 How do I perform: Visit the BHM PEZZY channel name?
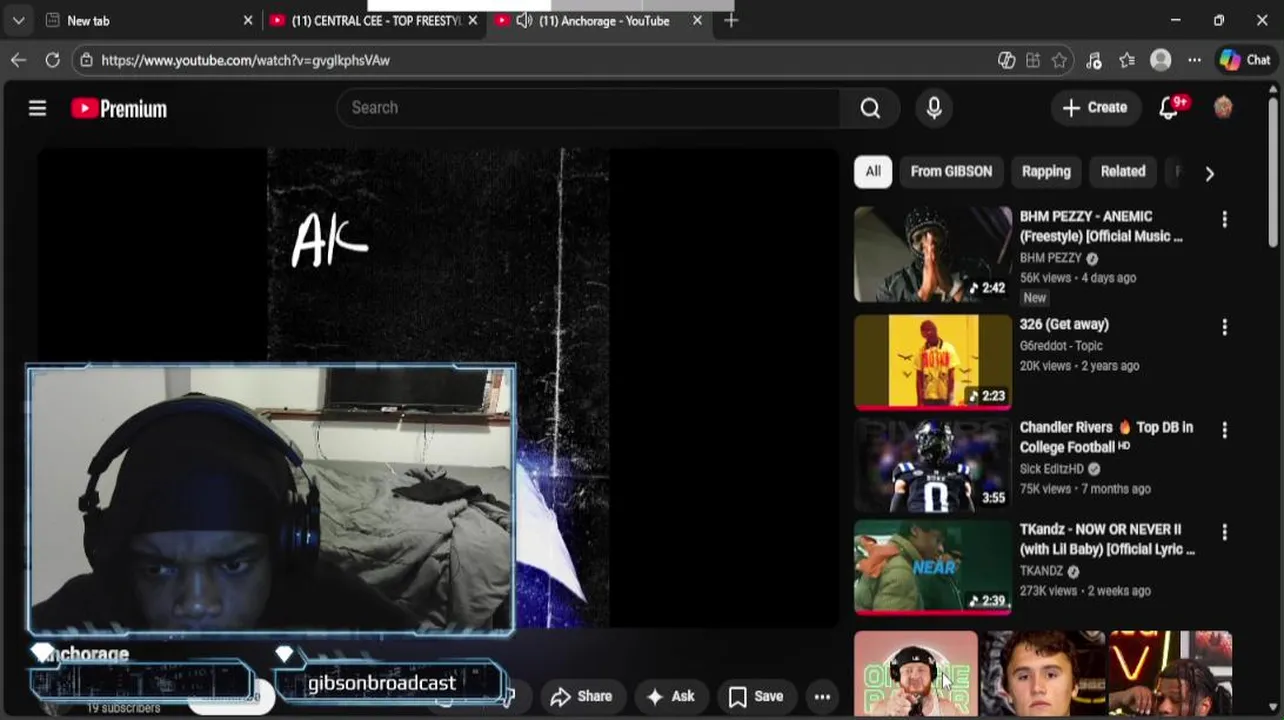click(x=1050, y=258)
